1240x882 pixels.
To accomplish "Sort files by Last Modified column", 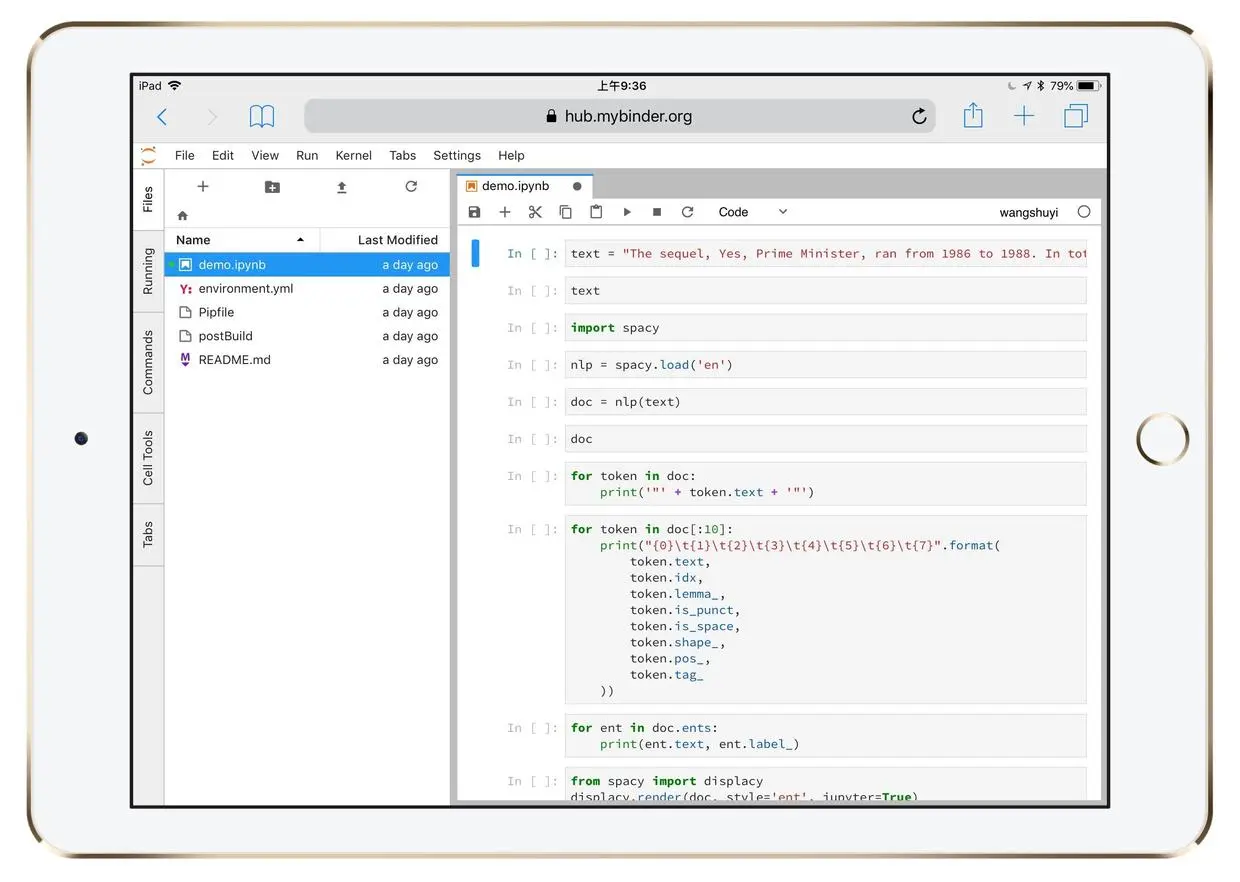I will (x=386, y=240).
